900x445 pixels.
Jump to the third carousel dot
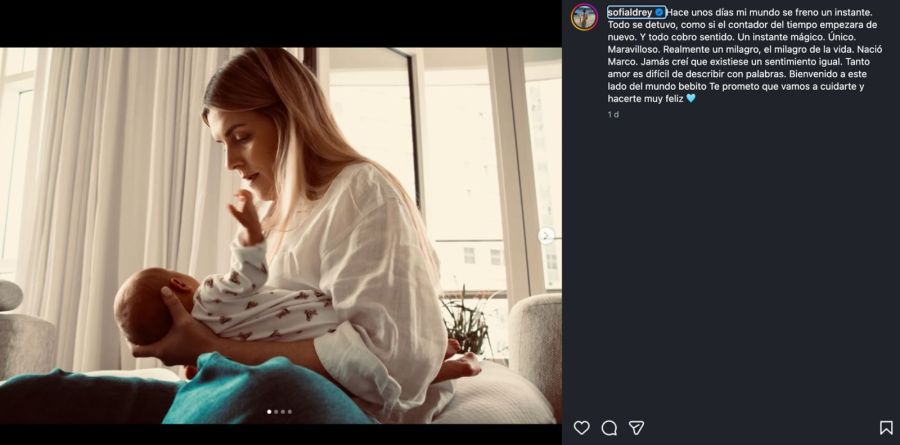[x=283, y=412]
